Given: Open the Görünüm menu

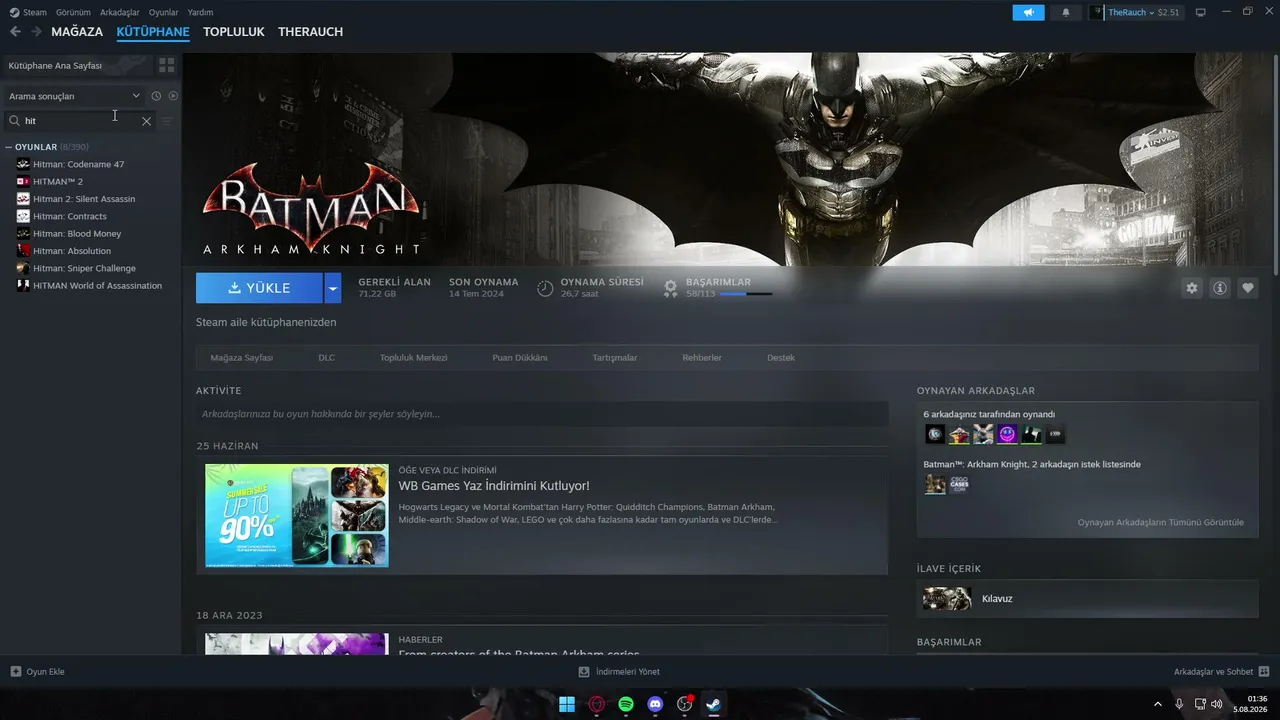Looking at the screenshot, I should click(x=73, y=12).
